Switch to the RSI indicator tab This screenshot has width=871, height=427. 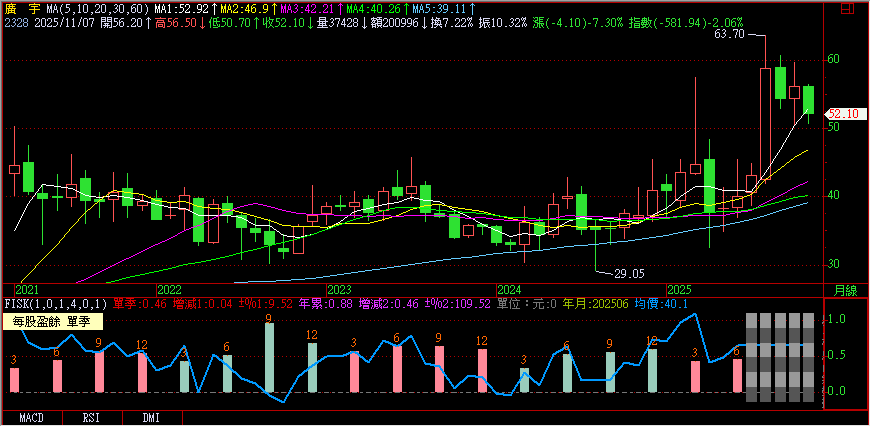tap(91, 416)
